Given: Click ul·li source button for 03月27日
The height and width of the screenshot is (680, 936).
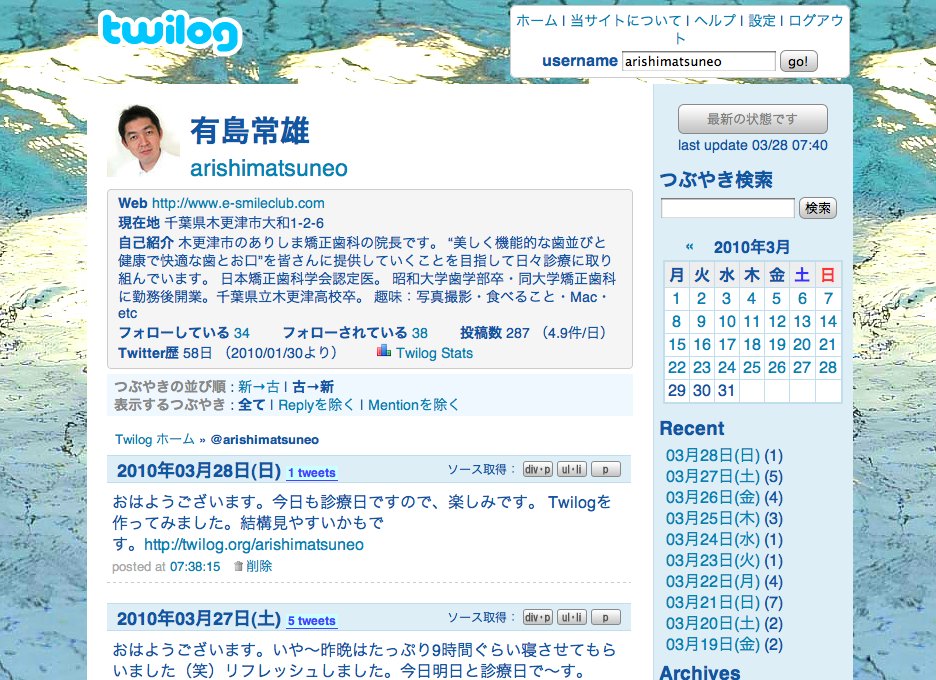Looking at the screenshot, I should [x=572, y=617].
